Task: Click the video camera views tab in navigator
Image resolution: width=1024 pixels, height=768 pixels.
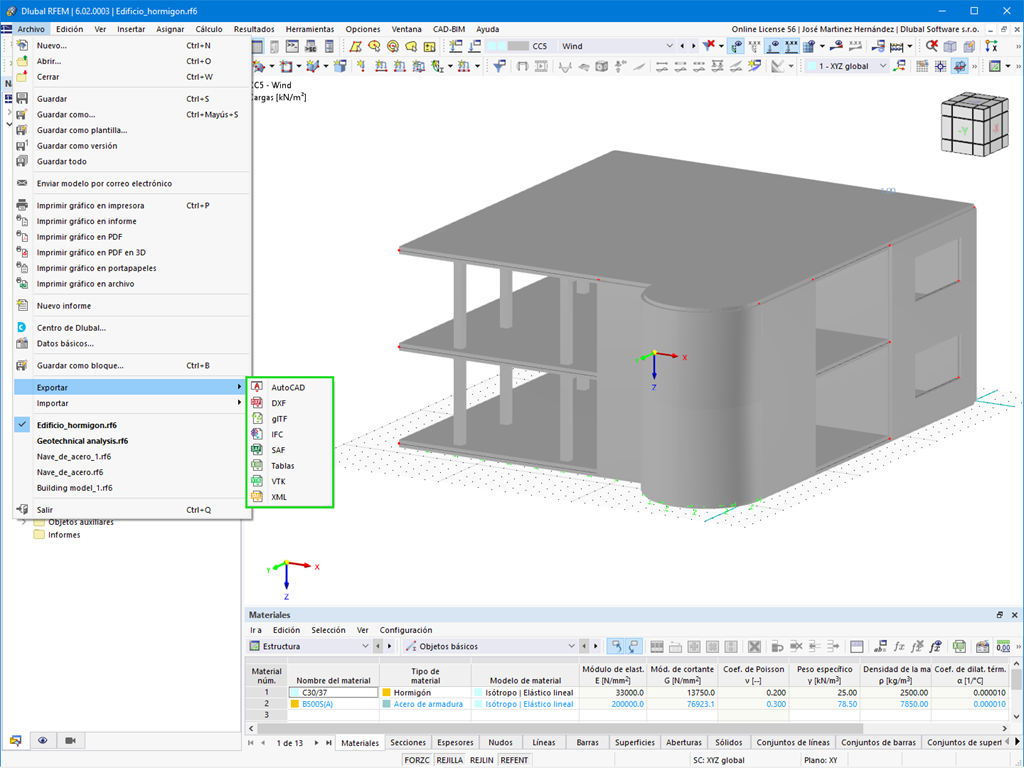Action: click(x=71, y=741)
